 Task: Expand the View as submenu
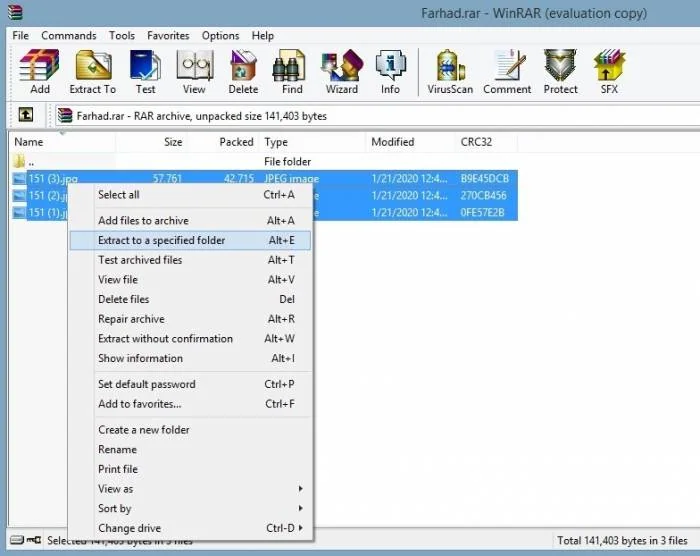pyautogui.click(x=191, y=489)
